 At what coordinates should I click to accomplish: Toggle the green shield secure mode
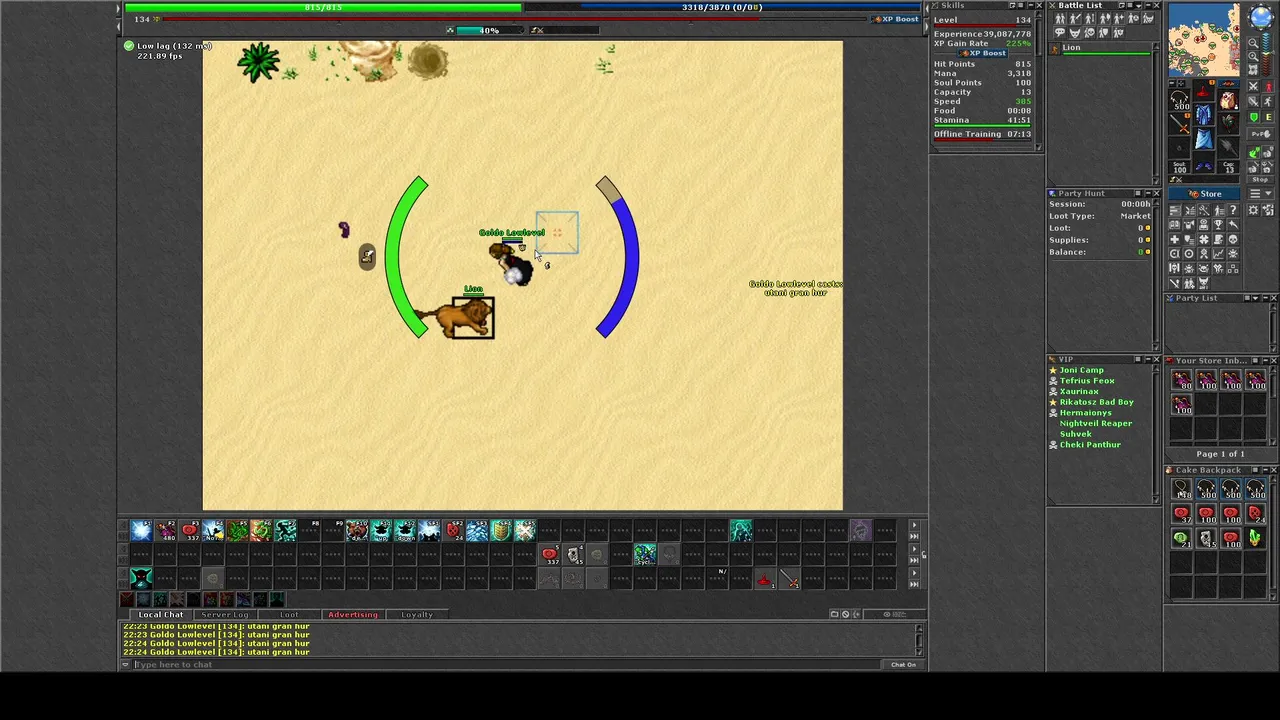pos(1253,117)
